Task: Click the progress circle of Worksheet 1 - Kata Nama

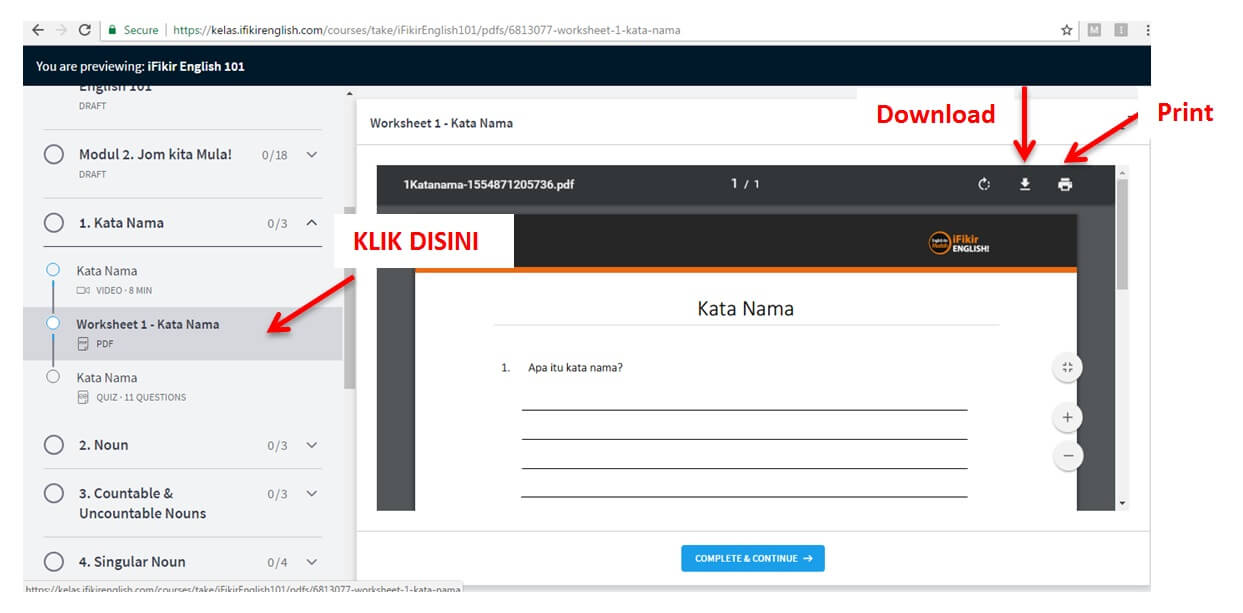Action: coord(53,323)
